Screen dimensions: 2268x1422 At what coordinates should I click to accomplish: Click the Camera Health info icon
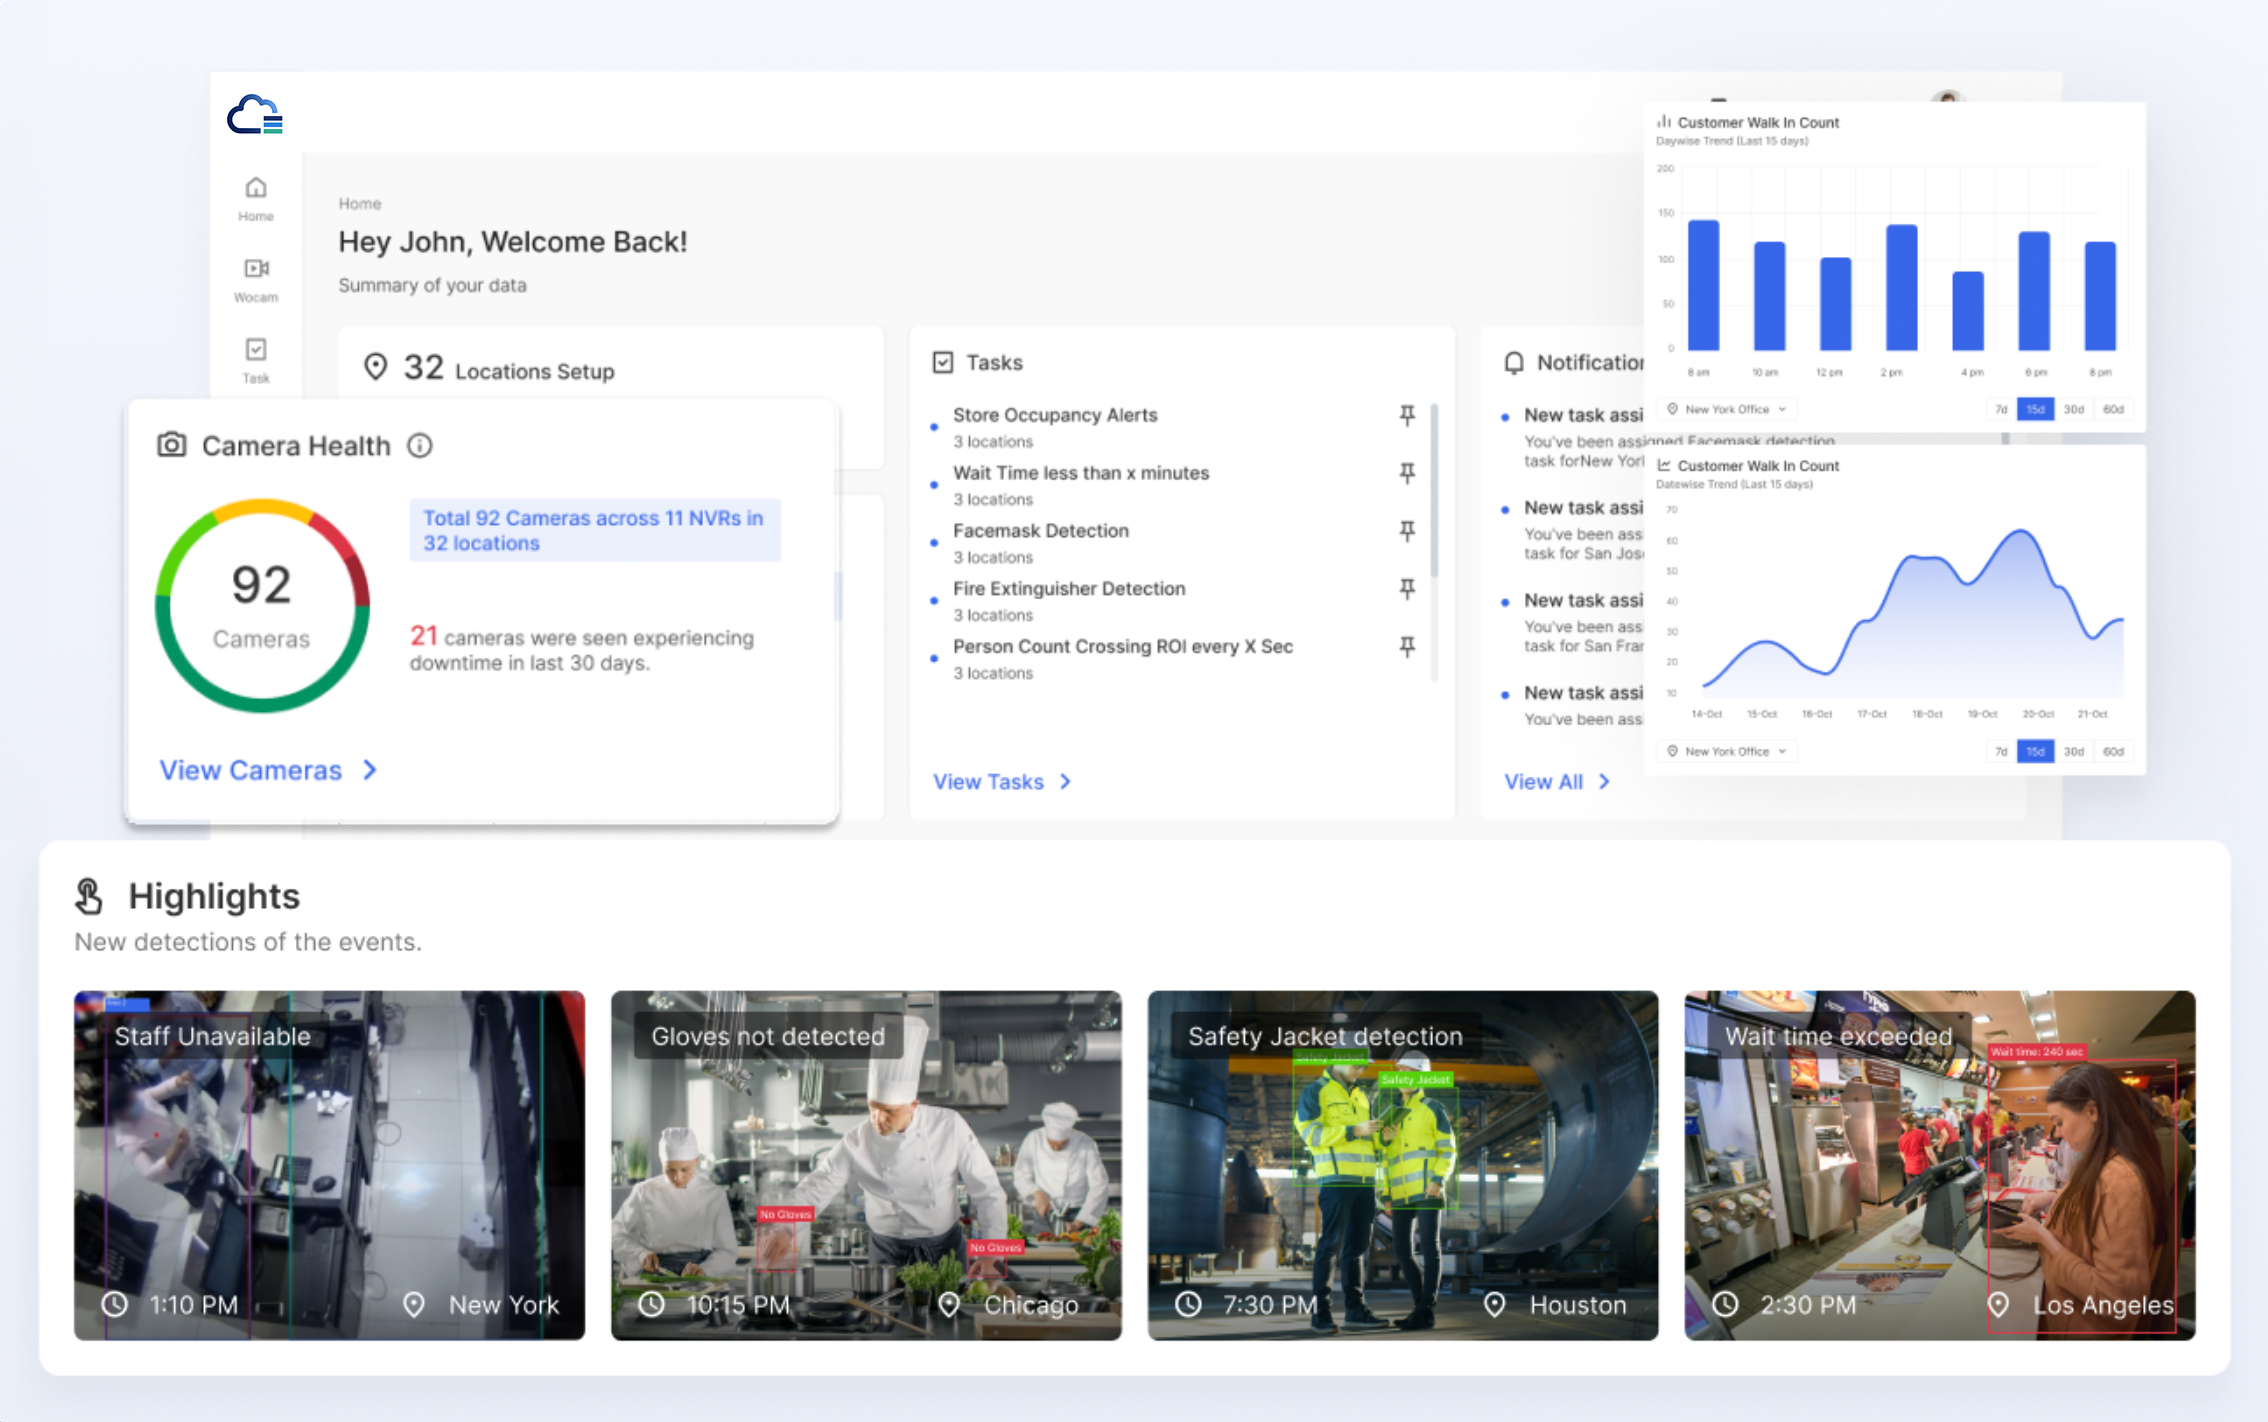tap(420, 446)
